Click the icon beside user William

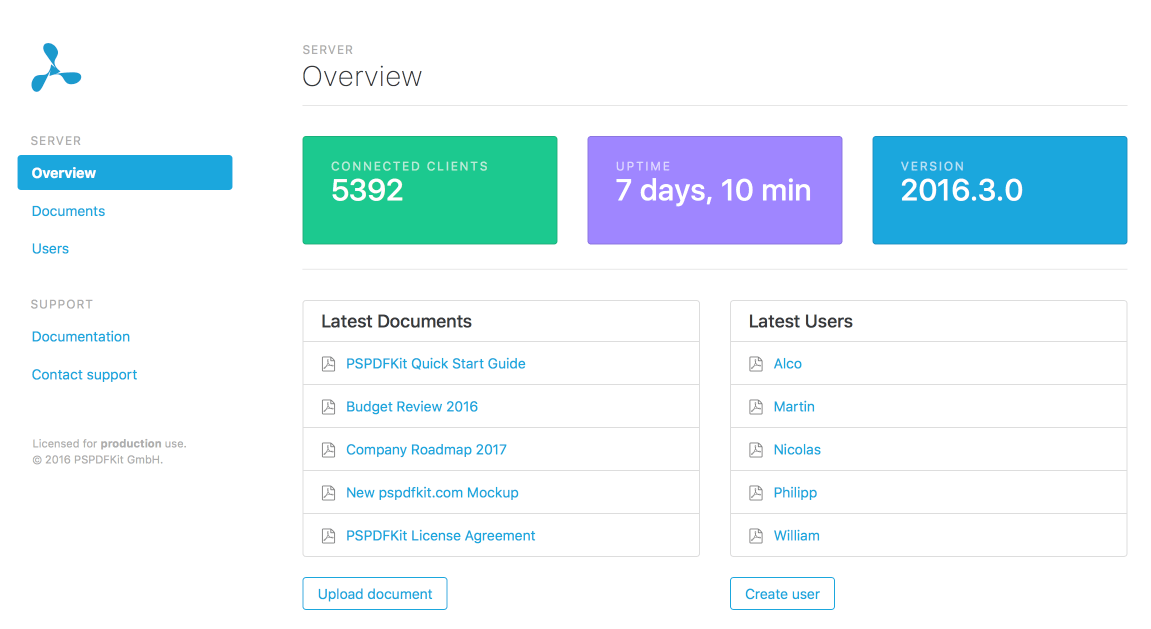click(x=756, y=536)
